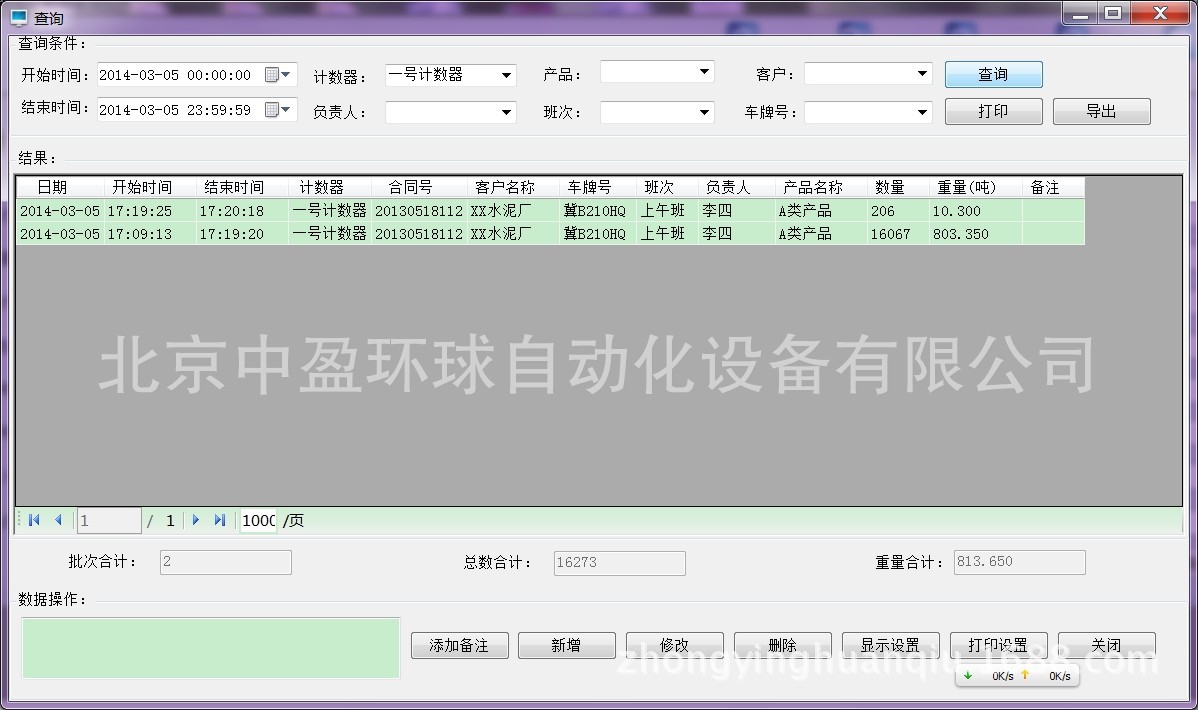Viewport: 1198px width, 710px height.
Task: Click the 备注 column header
Action: (x=1054, y=187)
